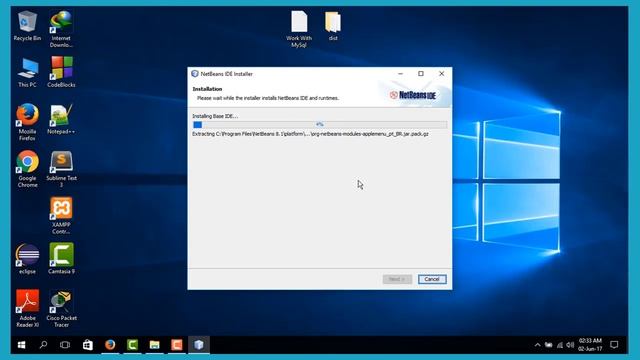640x360 pixels.
Task: Switch to Camtasia on the taskbar
Action: point(132,345)
